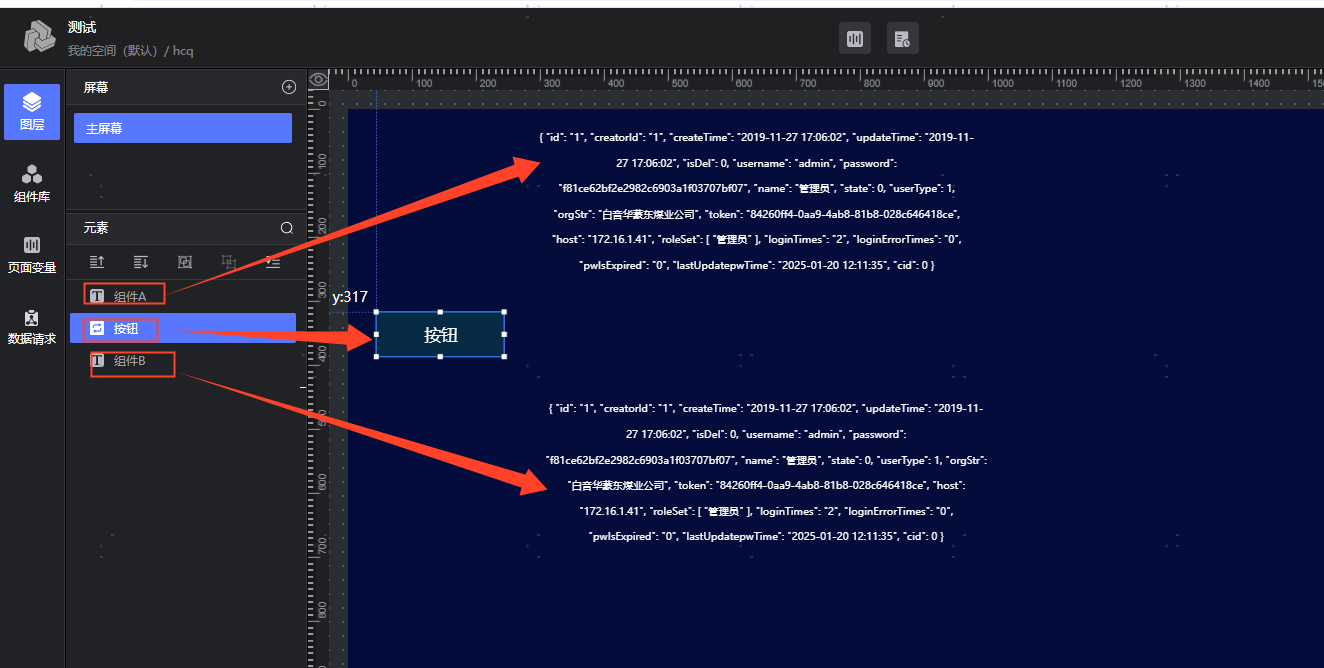This screenshot has width=1324, height=668.
Task: Click the 按钮 button on canvas
Action: point(440,335)
